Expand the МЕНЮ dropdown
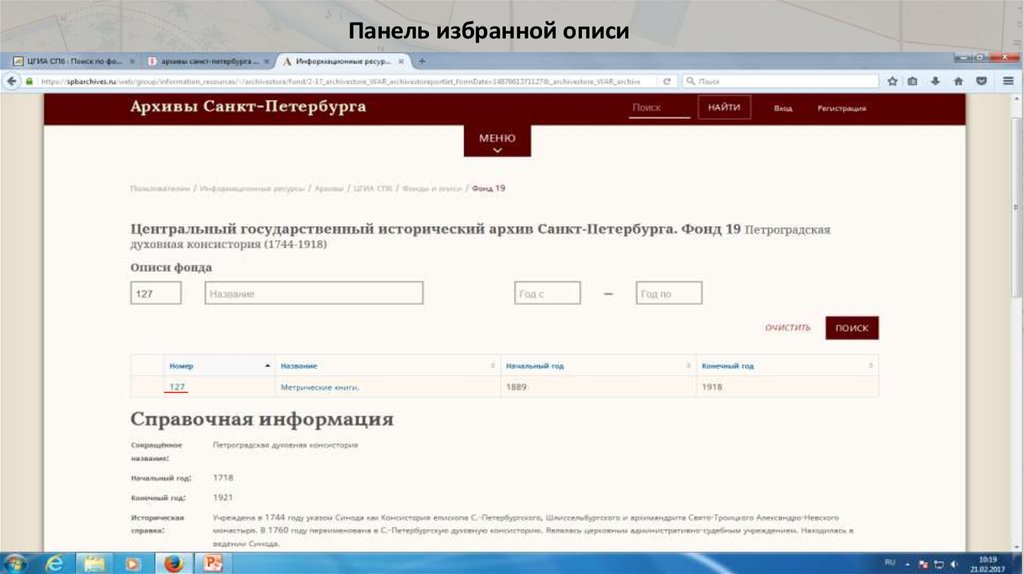Screen dimensions: 1024x574 [x=497, y=142]
